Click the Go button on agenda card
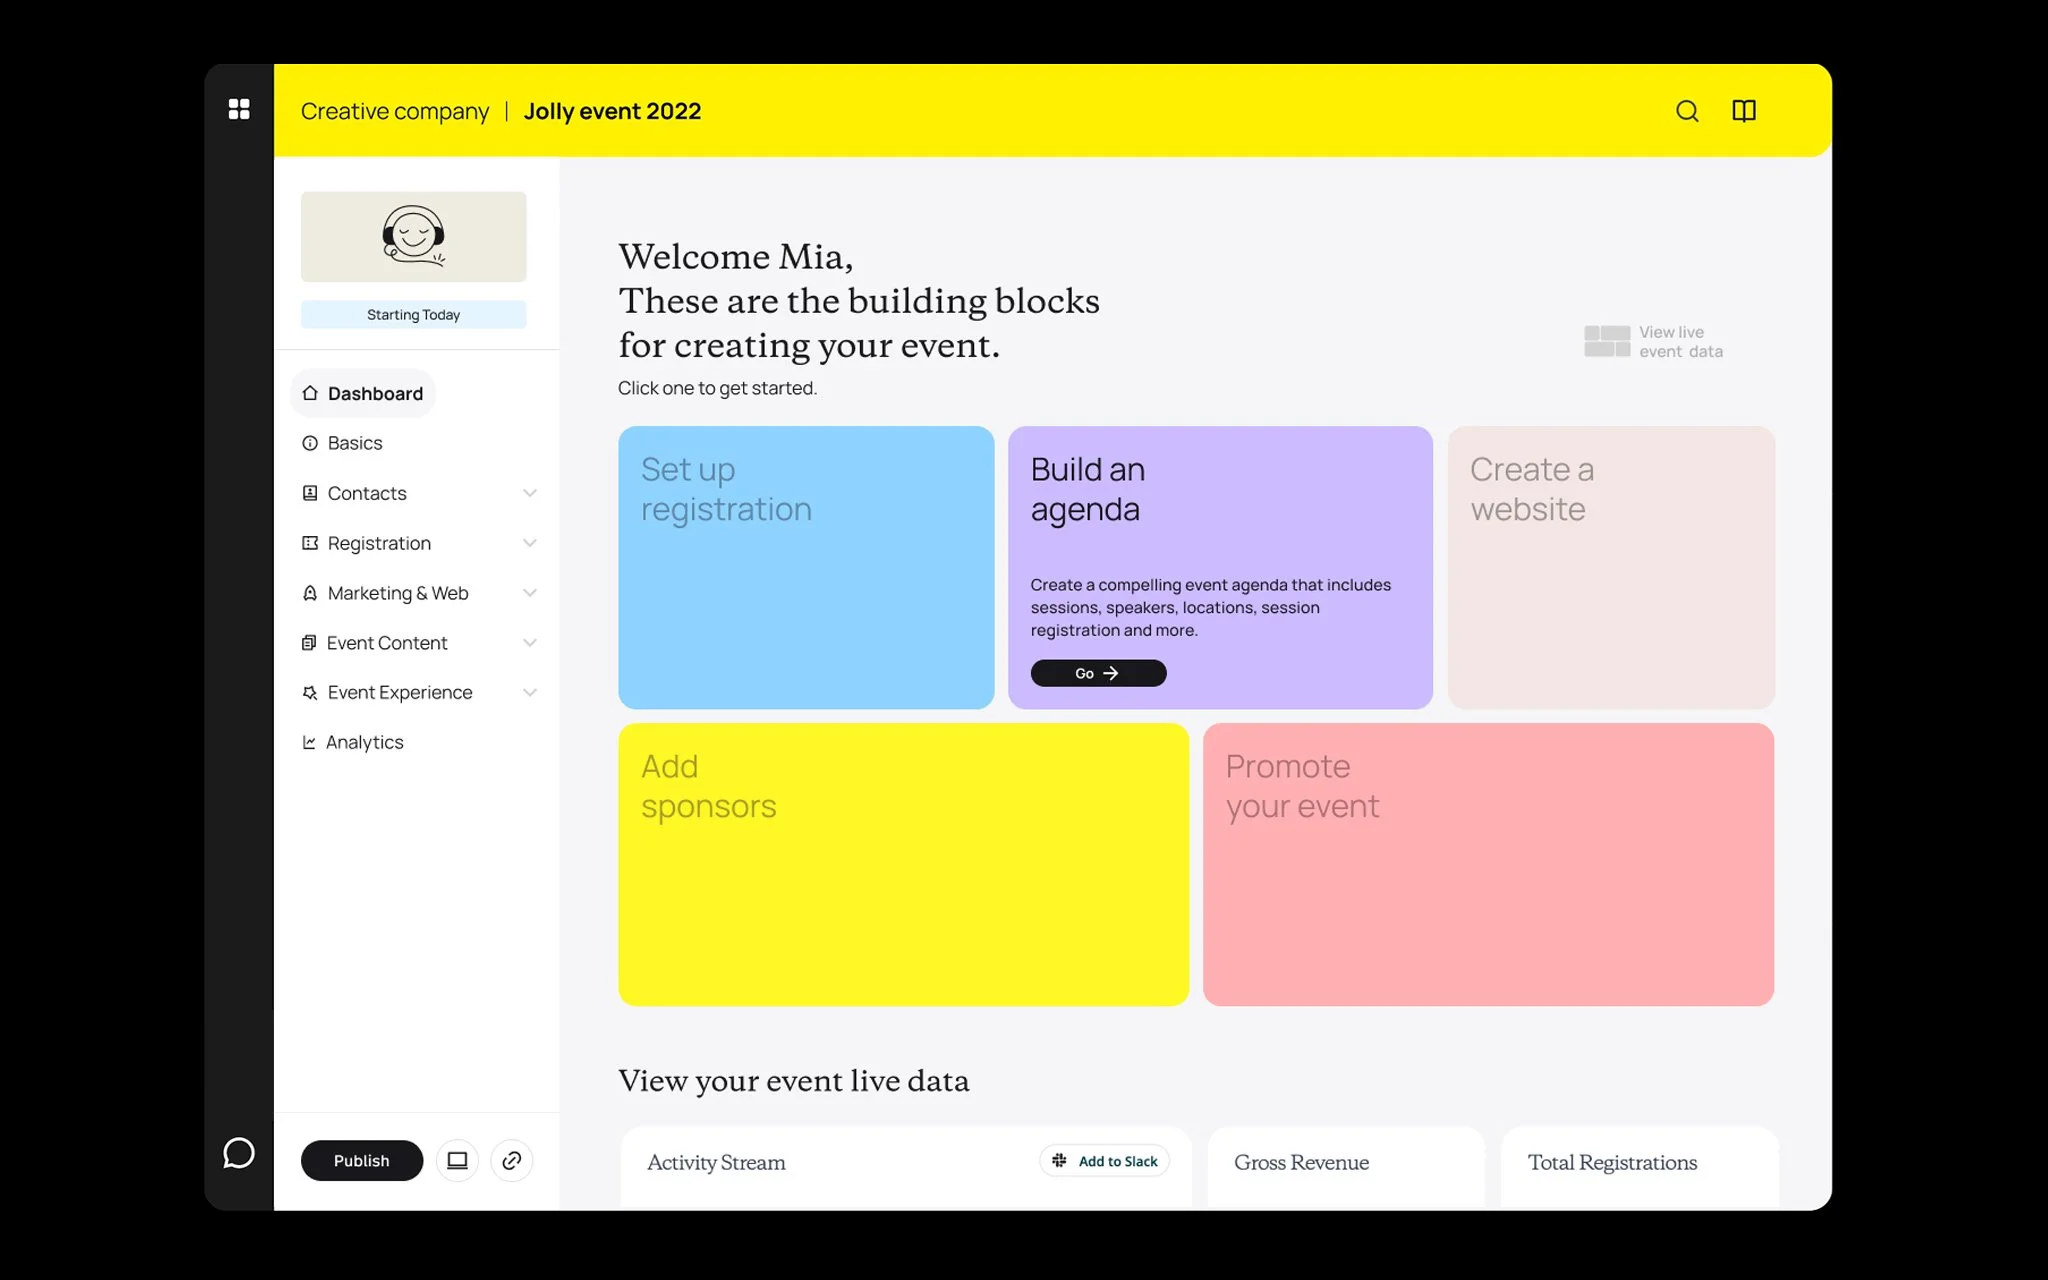 pyautogui.click(x=1098, y=673)
